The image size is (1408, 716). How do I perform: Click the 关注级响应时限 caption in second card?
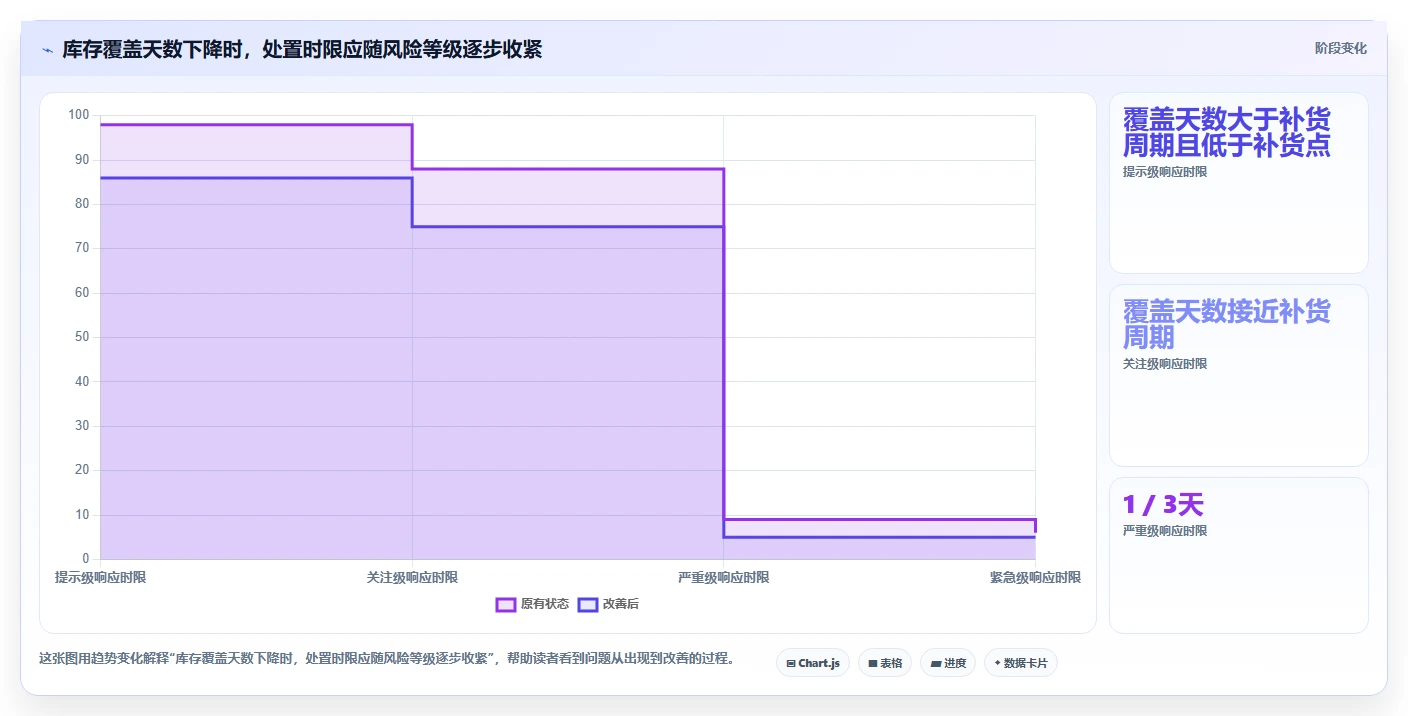(1165, 364)
